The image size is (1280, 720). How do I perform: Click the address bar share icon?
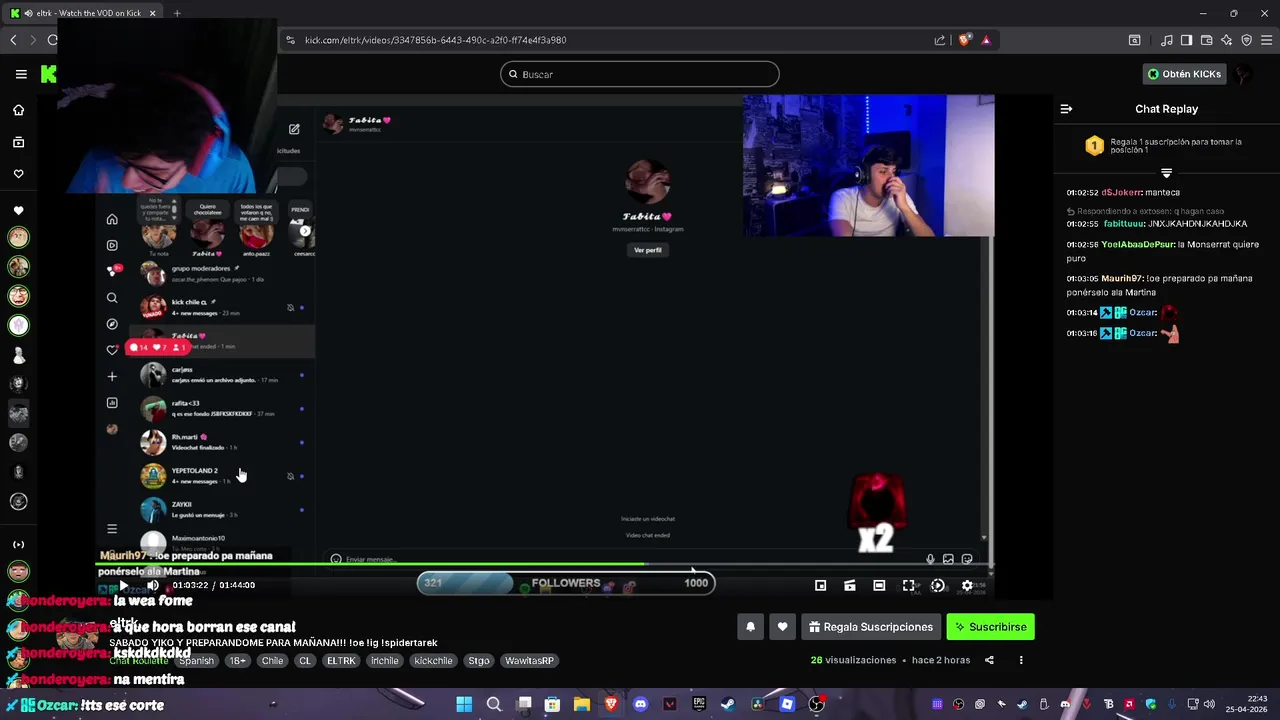point(940,40)
